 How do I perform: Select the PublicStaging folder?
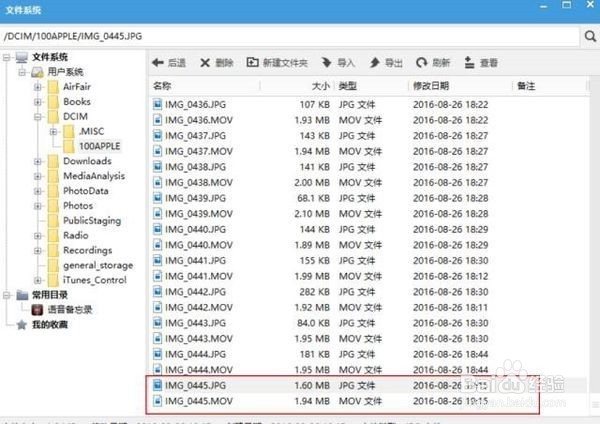[92, 221]
